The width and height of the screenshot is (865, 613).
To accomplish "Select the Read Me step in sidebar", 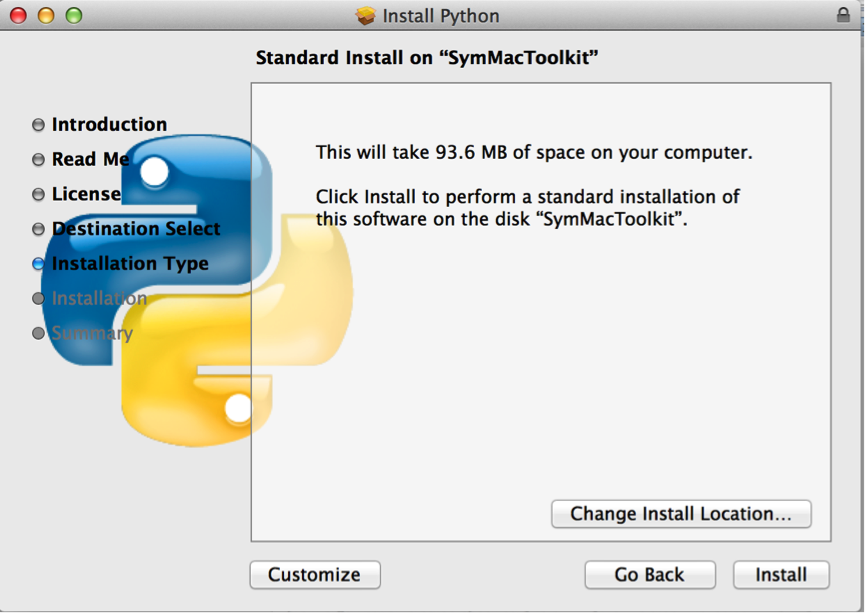I will 90,159.
